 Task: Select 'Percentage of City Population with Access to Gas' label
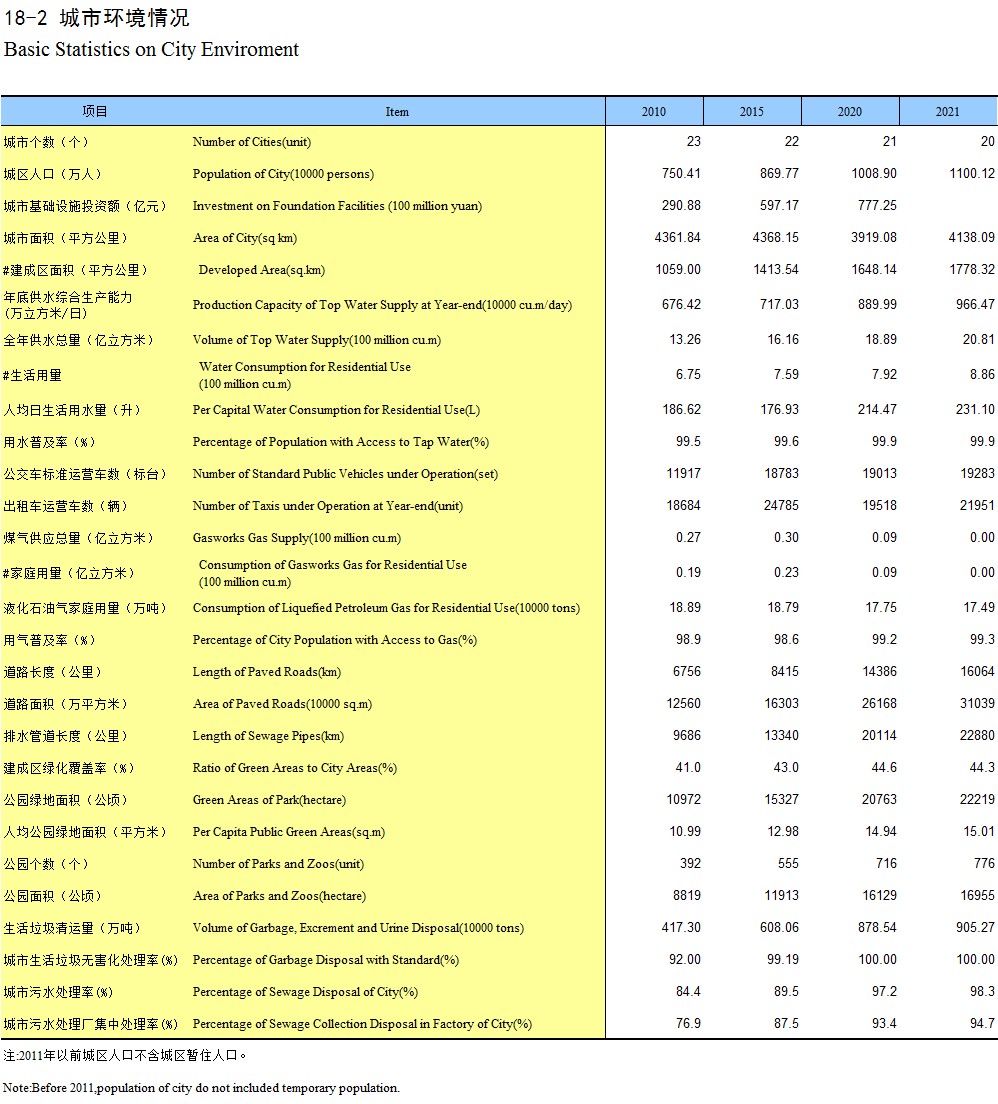(335, 640)
